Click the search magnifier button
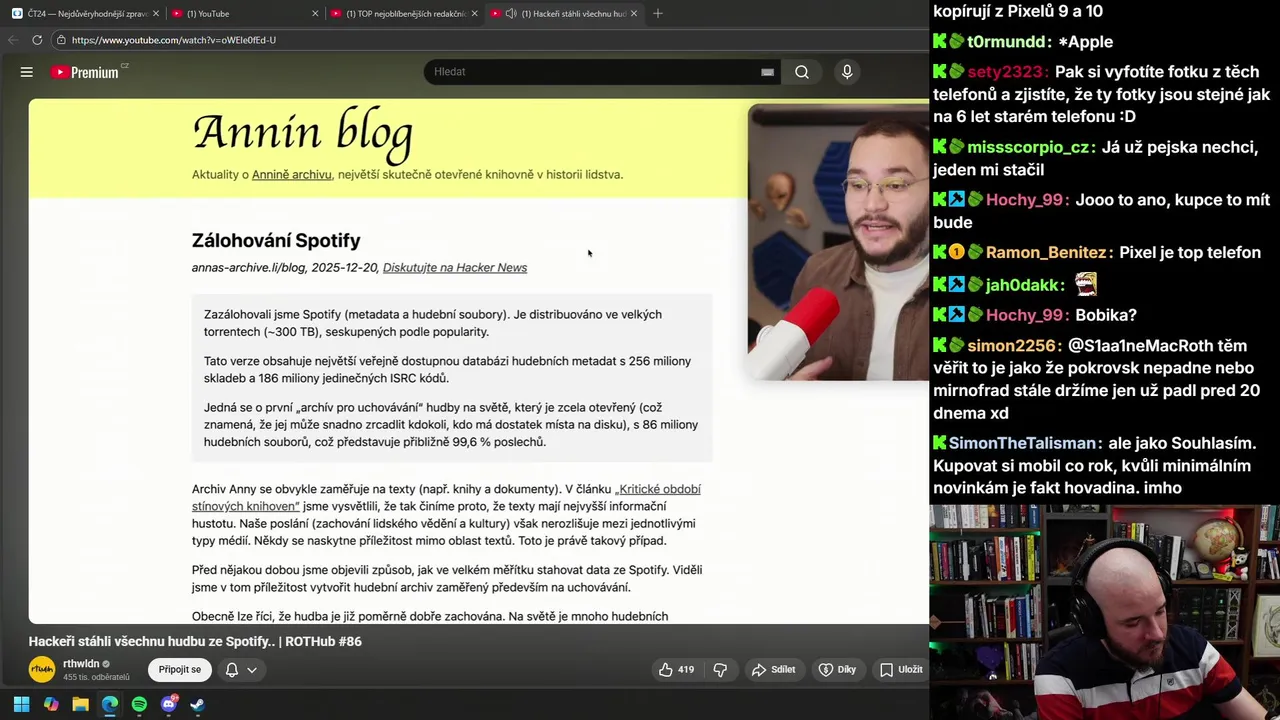Image resolution: width=1280 pixels, height=720 pixels. [x=802, y=72]
